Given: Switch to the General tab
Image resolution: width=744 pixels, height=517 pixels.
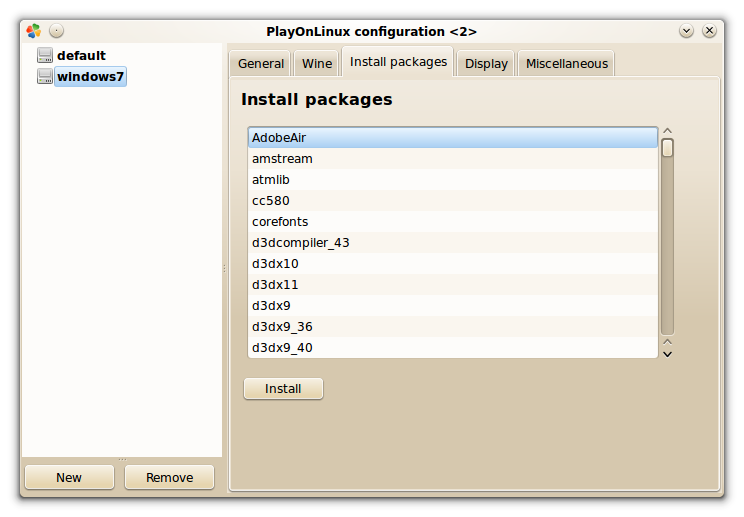Looking at the screenshot, I should (260, 64).
